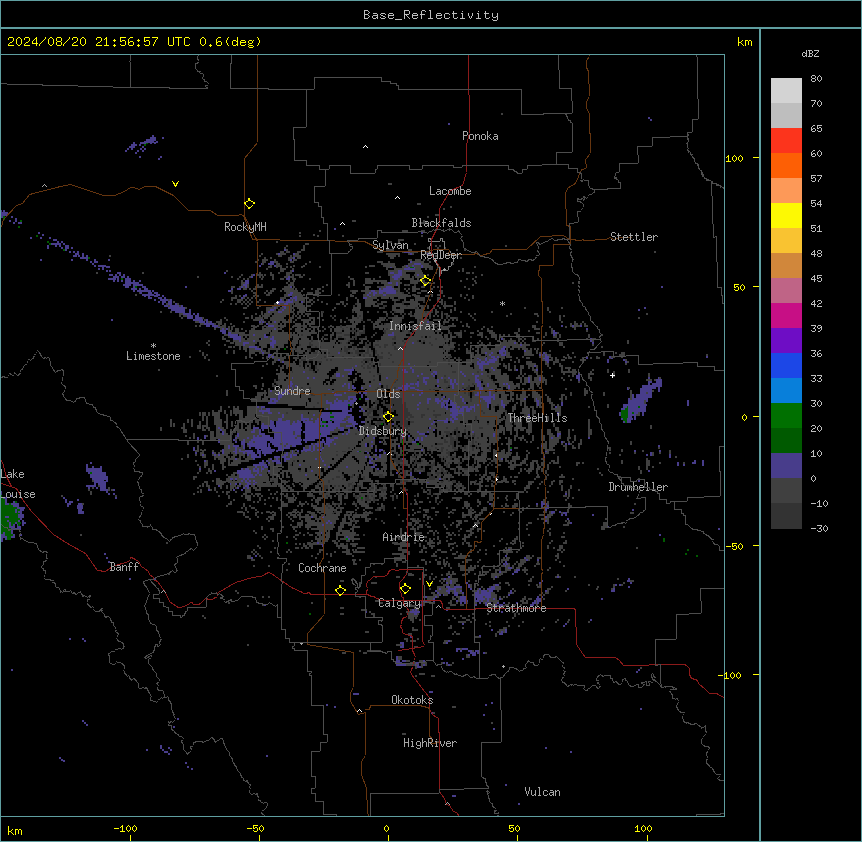Click the yellow diamond marker near RockyMH
Screen dimensions: 862x842
click(250, 204)
